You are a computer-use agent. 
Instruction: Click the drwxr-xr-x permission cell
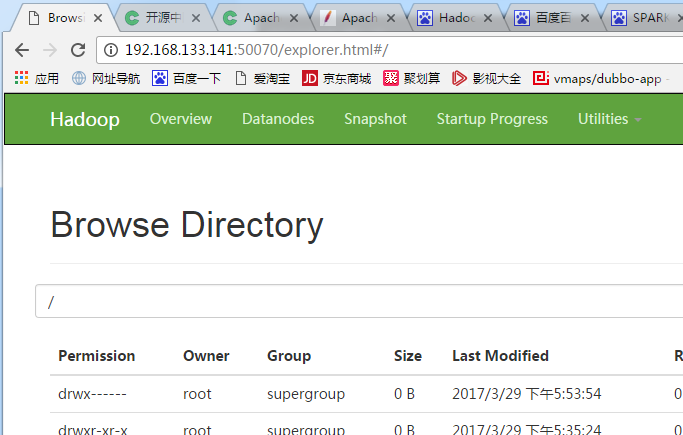pyautogui.click(x=93, y=429)
